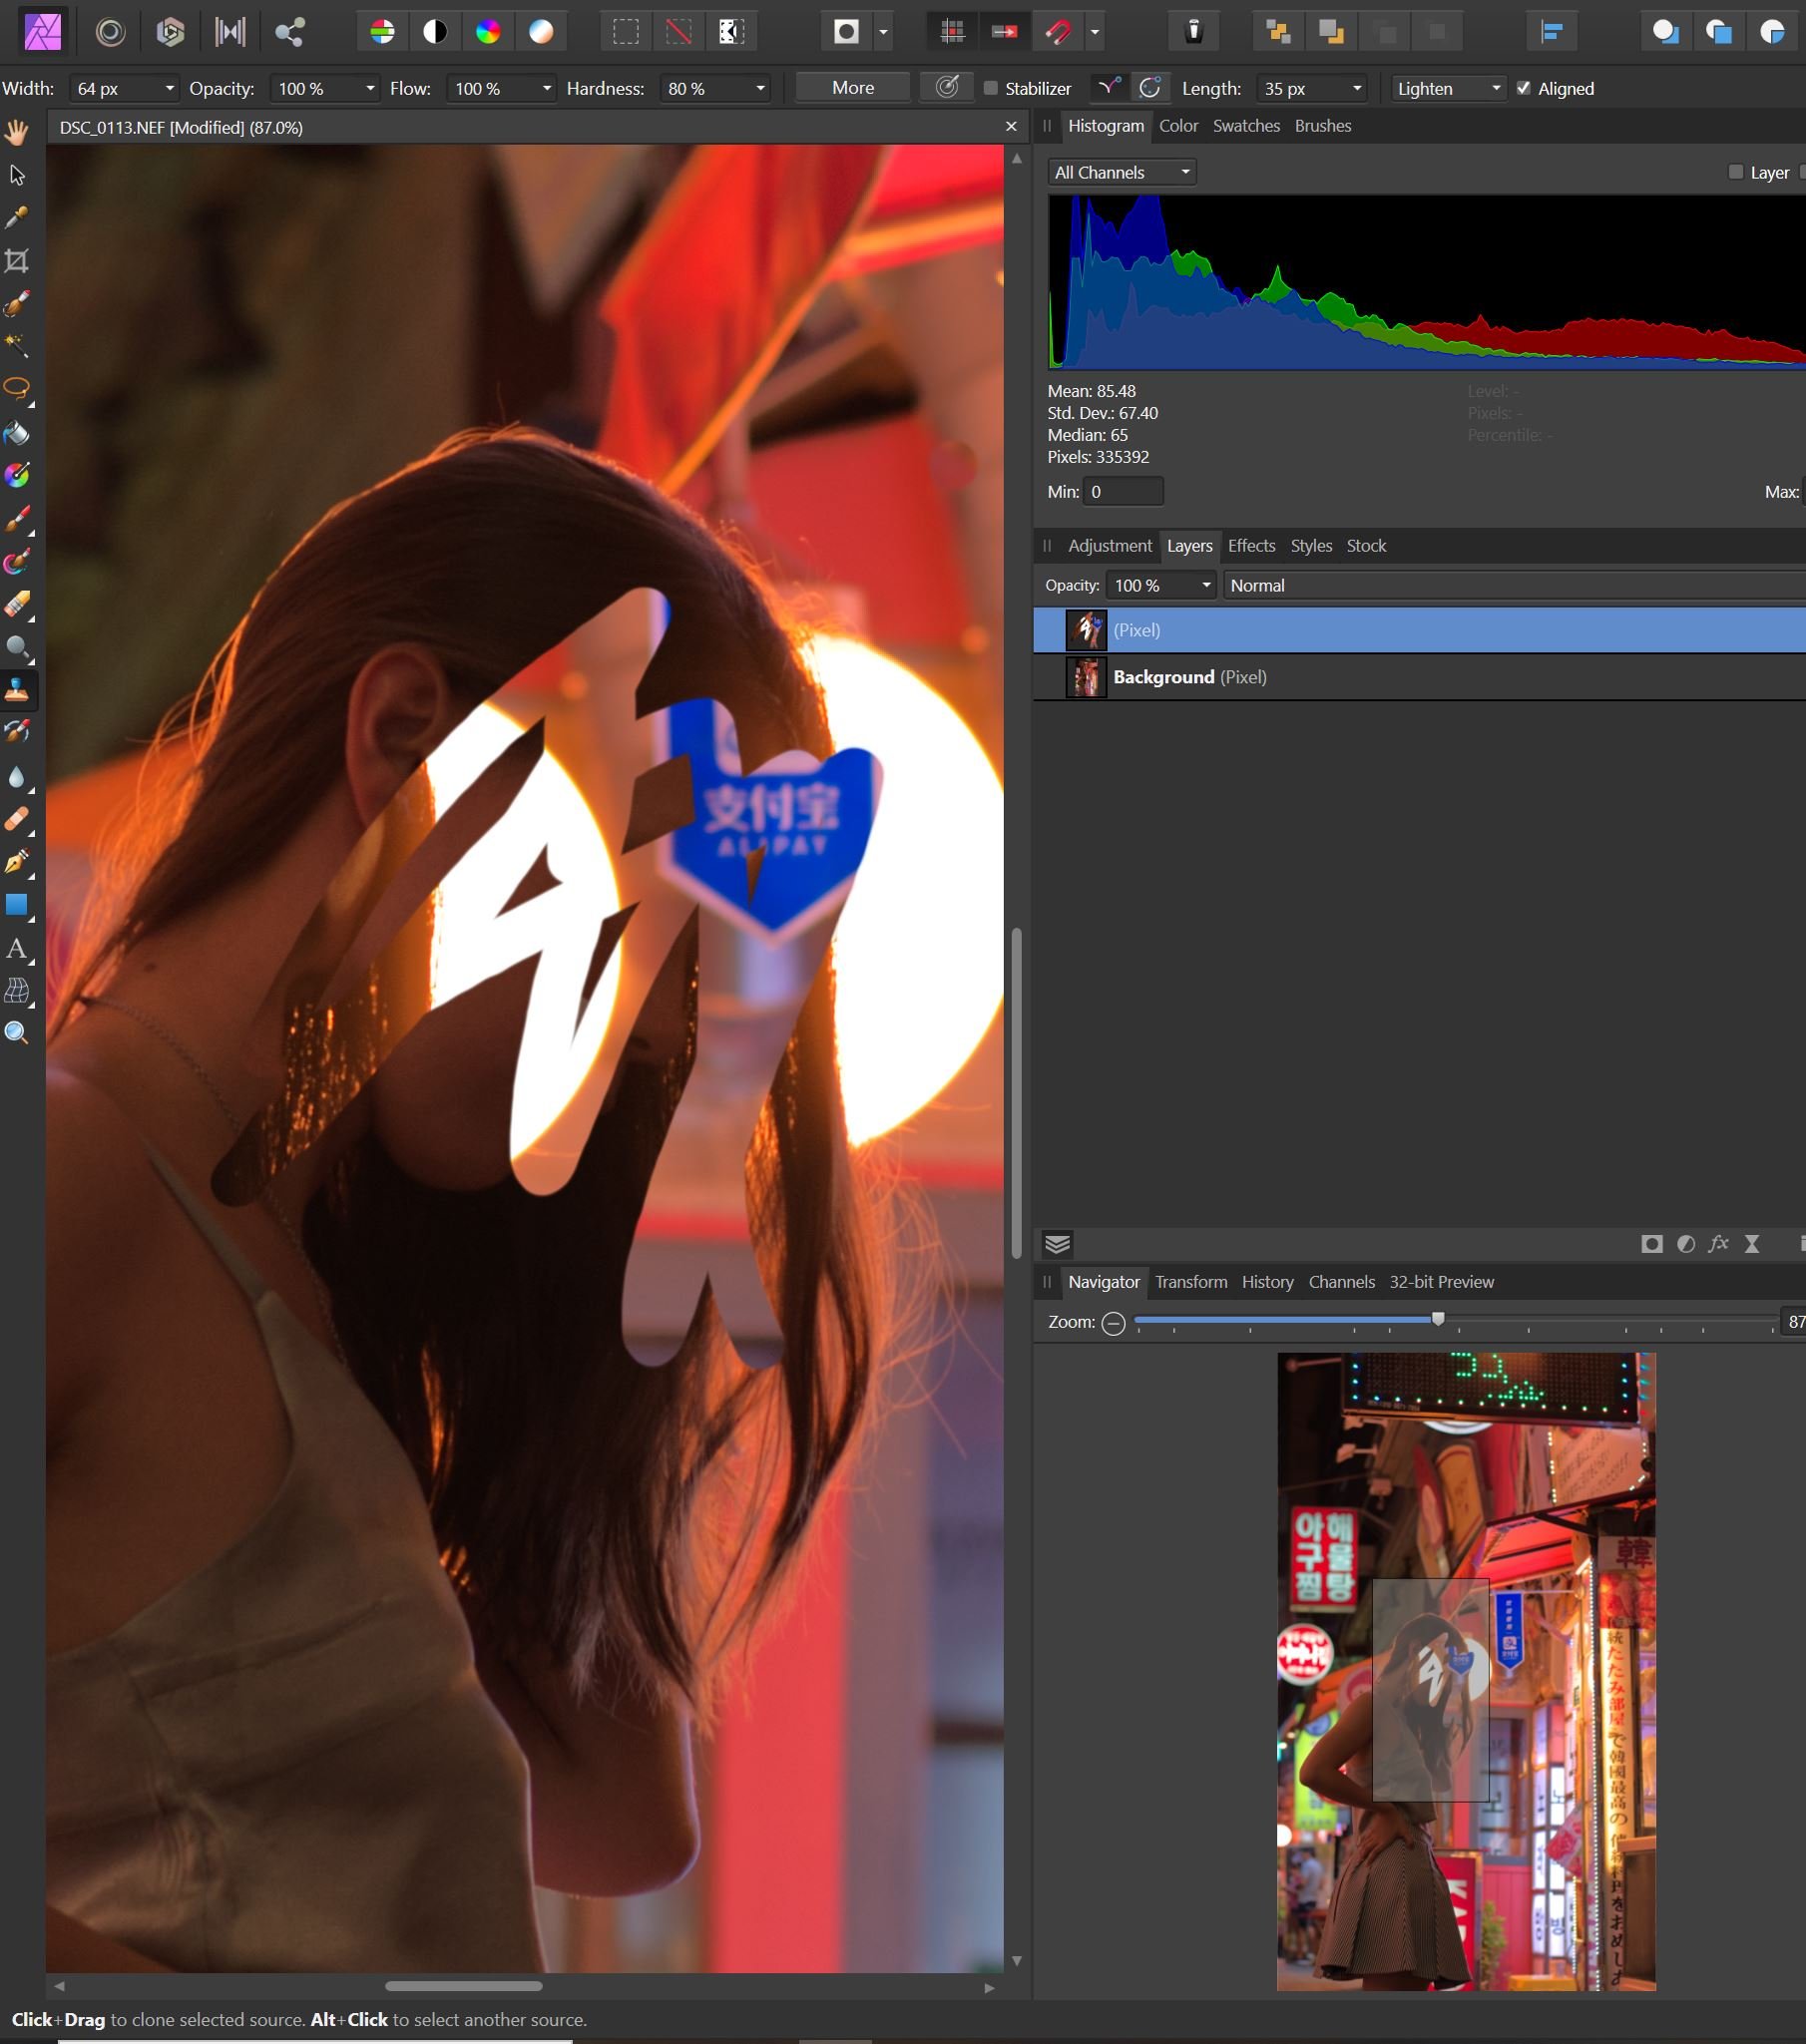Toggle the Quick Mask button

[x=847, y=32]
